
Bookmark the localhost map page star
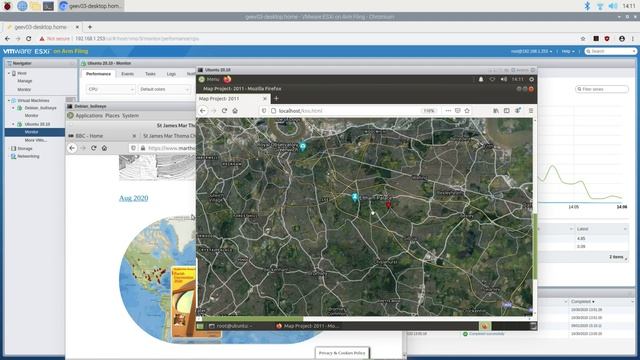click(467, 111)
